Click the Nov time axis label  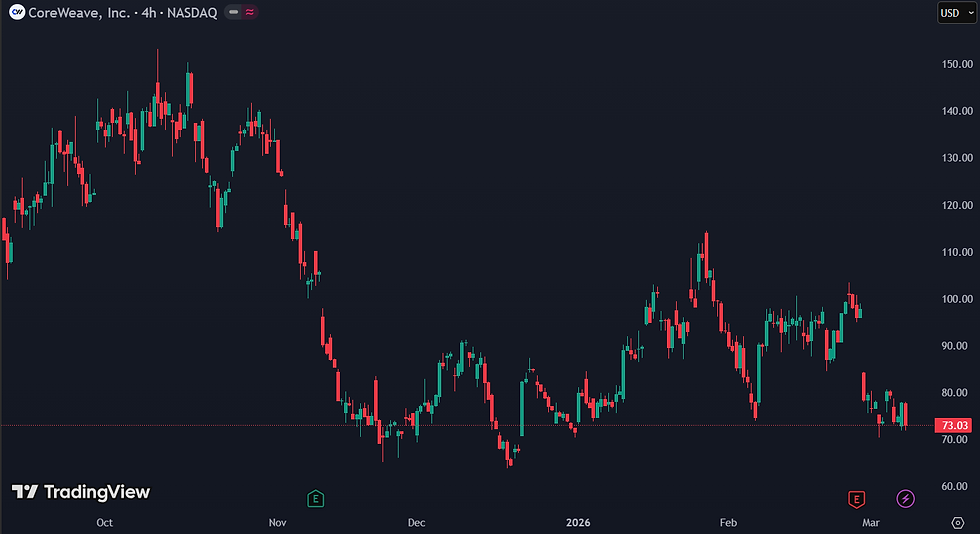coord(278,523)
